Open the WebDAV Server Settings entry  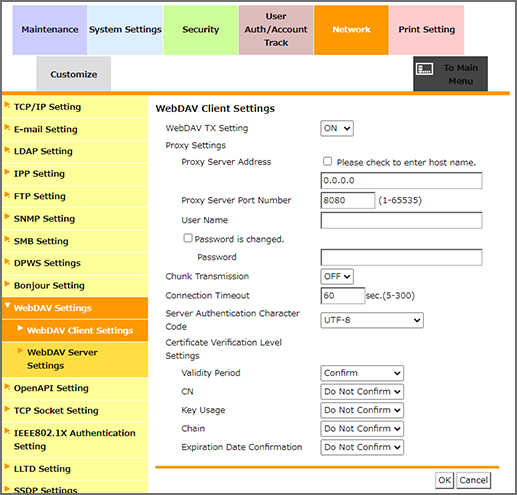point(75,359)
